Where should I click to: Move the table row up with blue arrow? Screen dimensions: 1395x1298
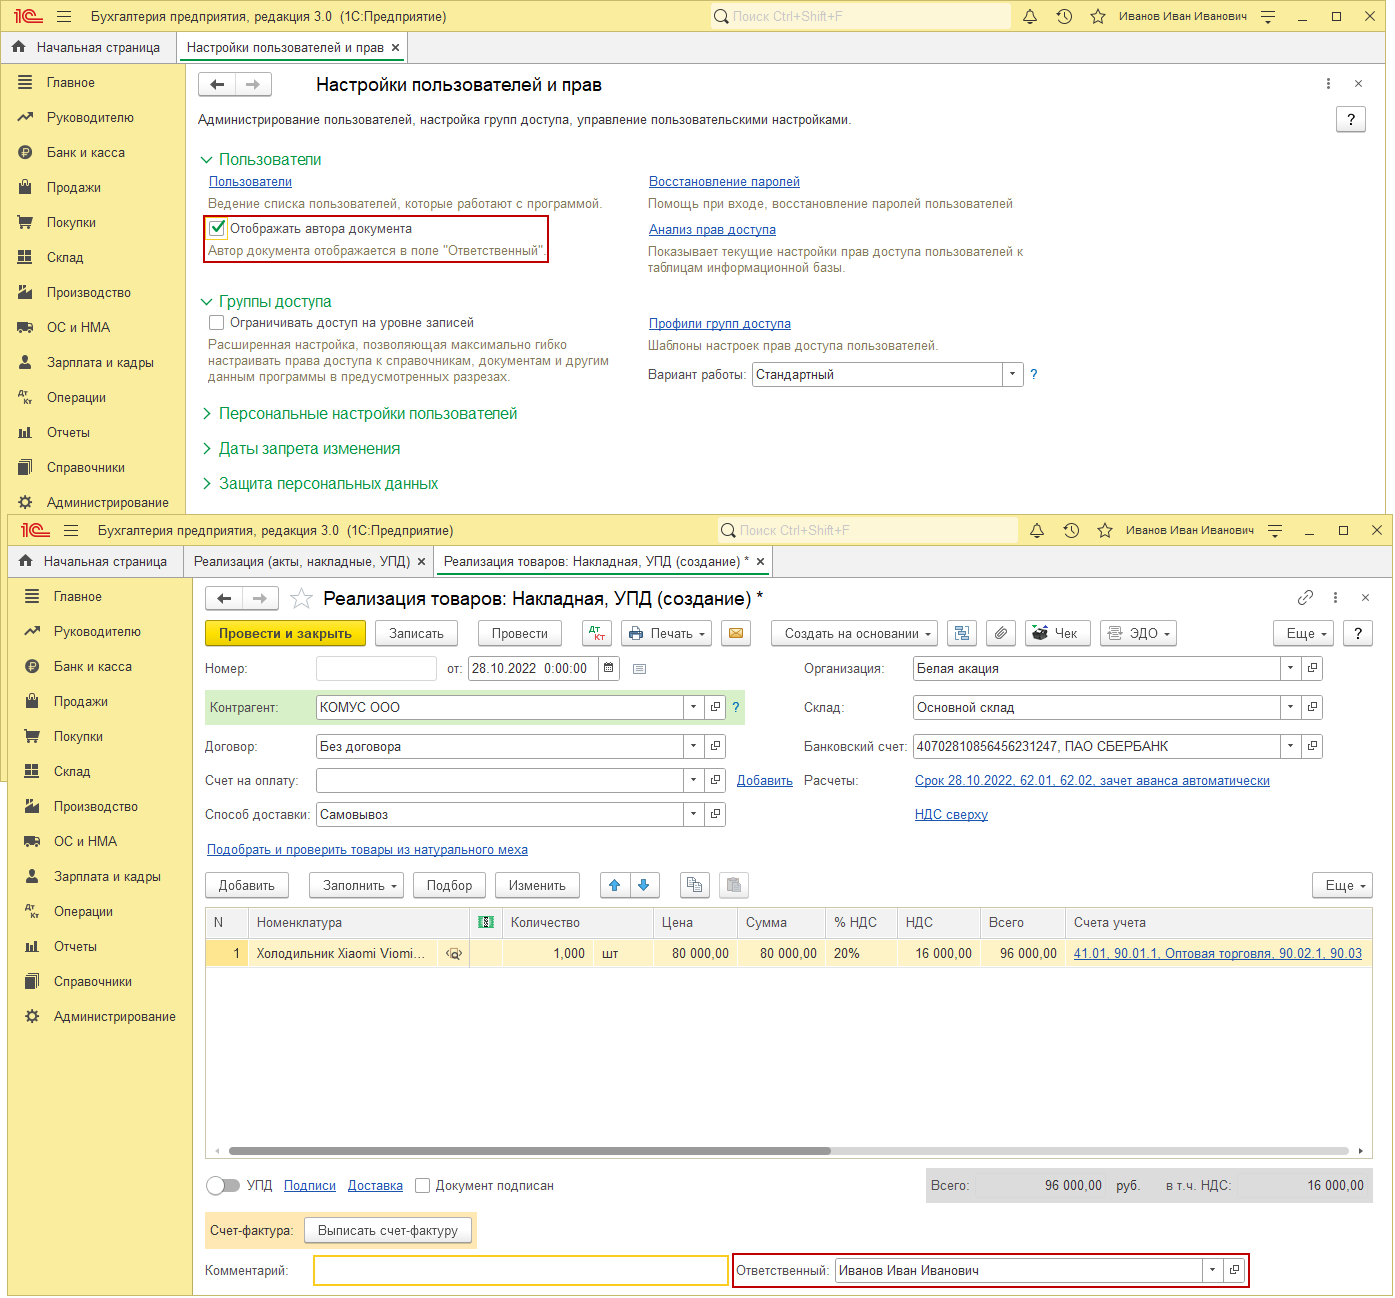tap(615, 885)
